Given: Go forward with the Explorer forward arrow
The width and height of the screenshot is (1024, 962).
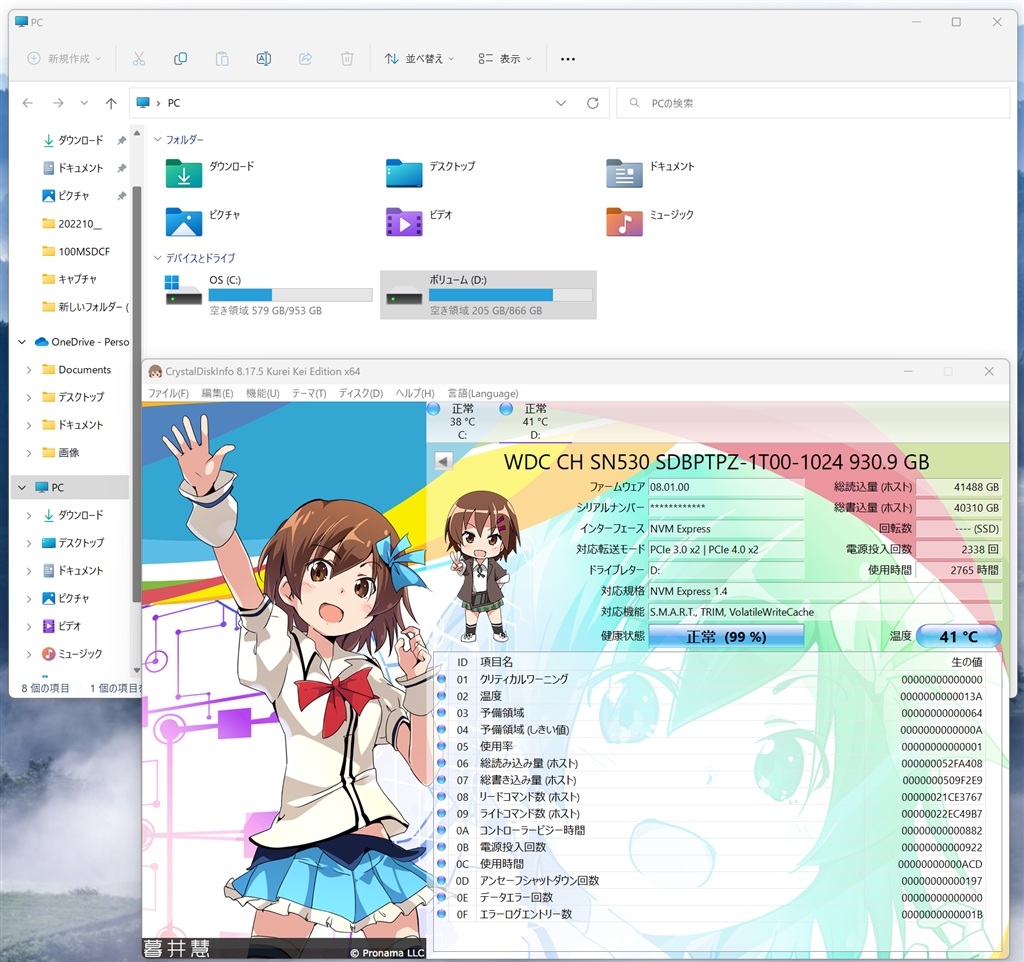Looking at the screenshot, I should tap(58, 103).
